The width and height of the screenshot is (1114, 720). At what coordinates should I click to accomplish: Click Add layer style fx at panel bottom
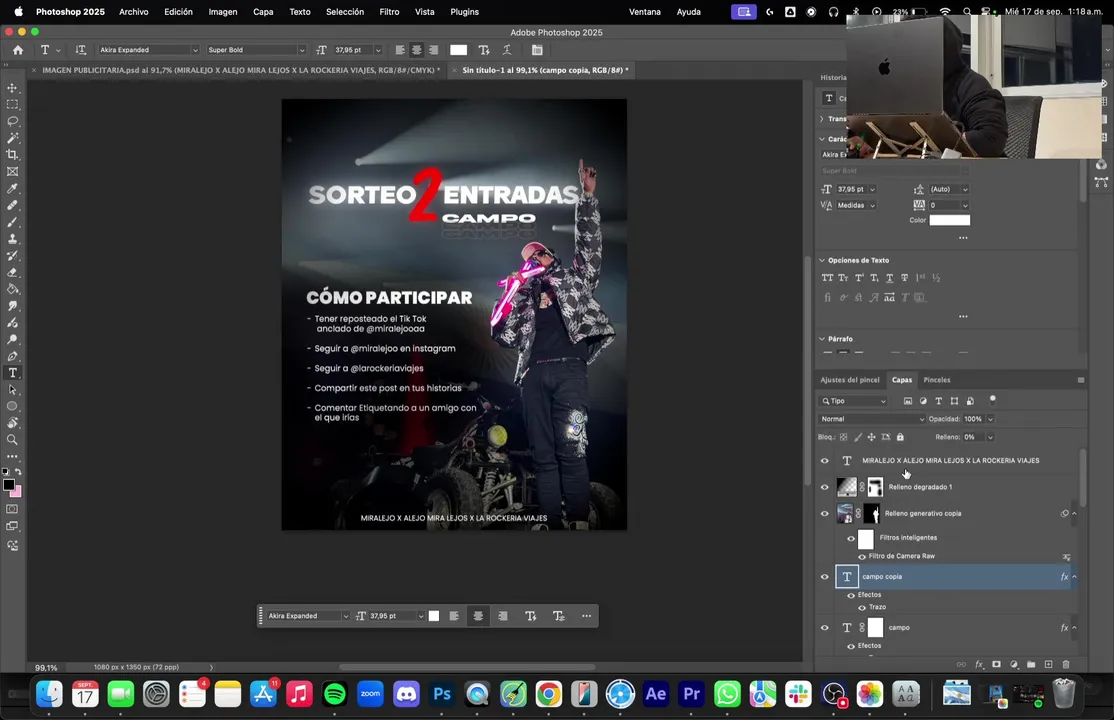[979, 665]
